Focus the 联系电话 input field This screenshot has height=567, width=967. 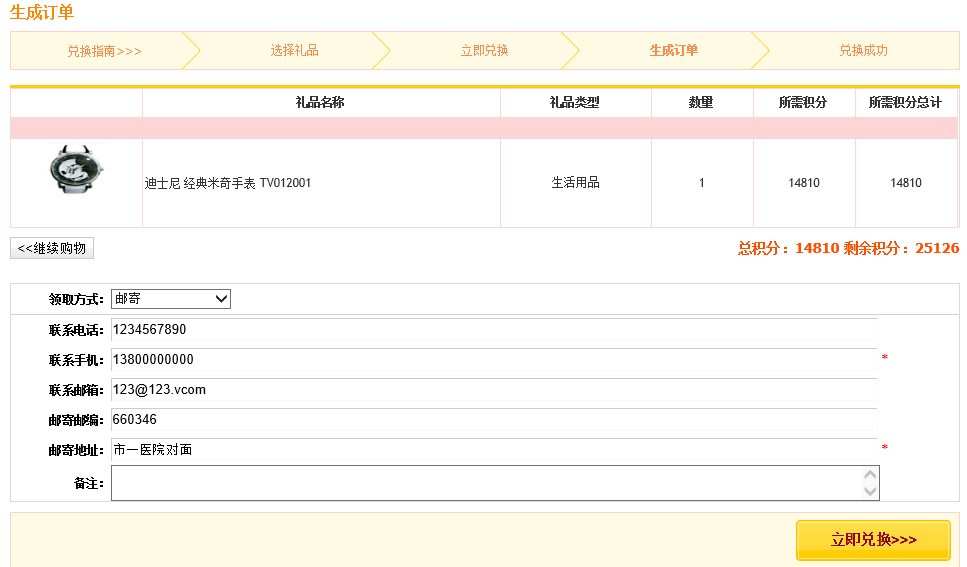(x=493, y=330)
